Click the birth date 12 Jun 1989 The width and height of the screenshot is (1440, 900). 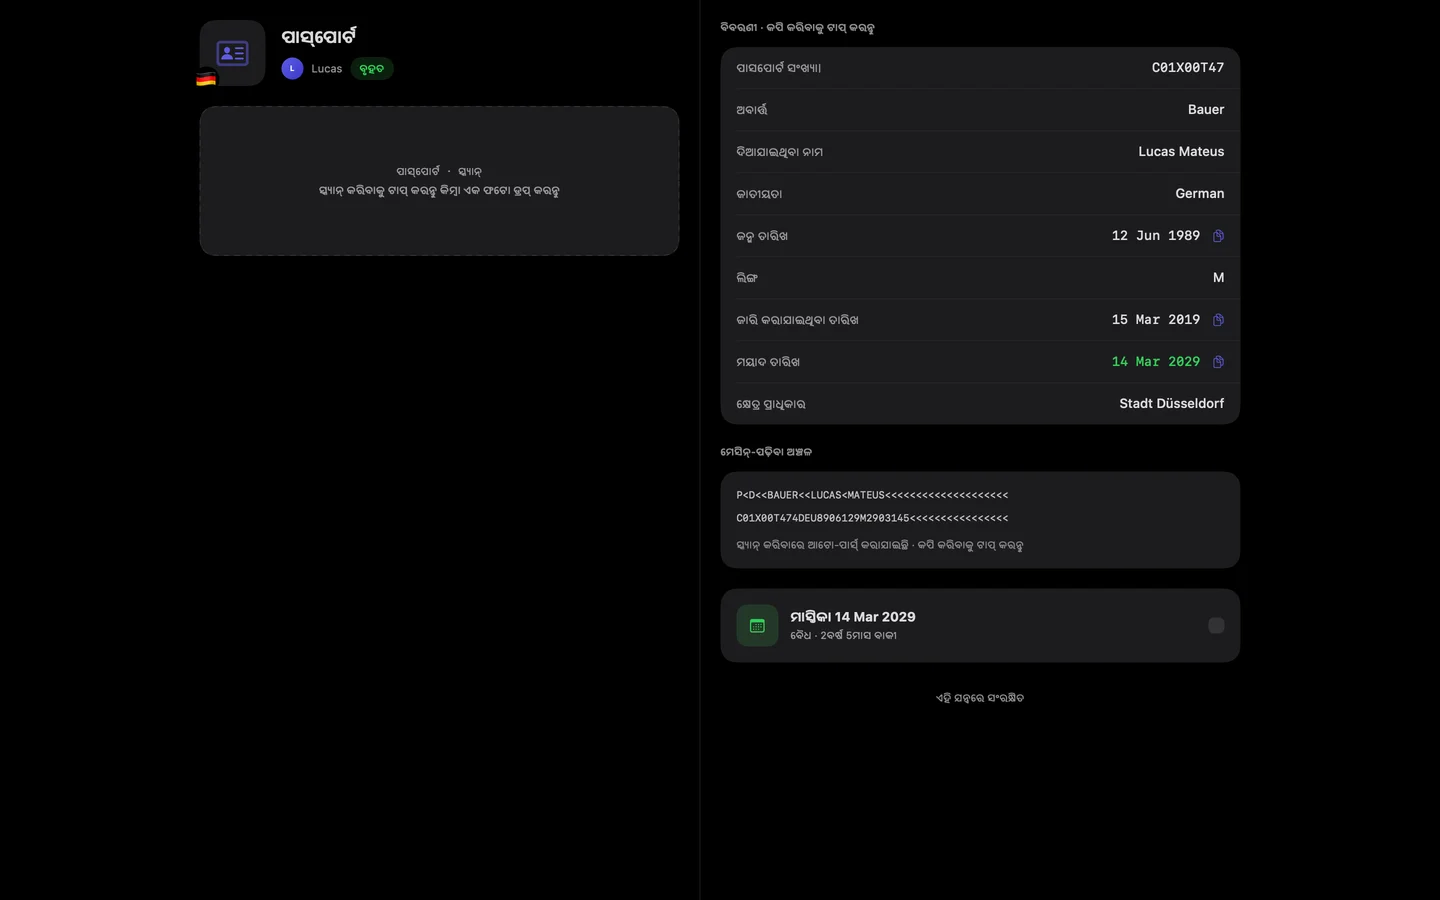(1155, 236)
